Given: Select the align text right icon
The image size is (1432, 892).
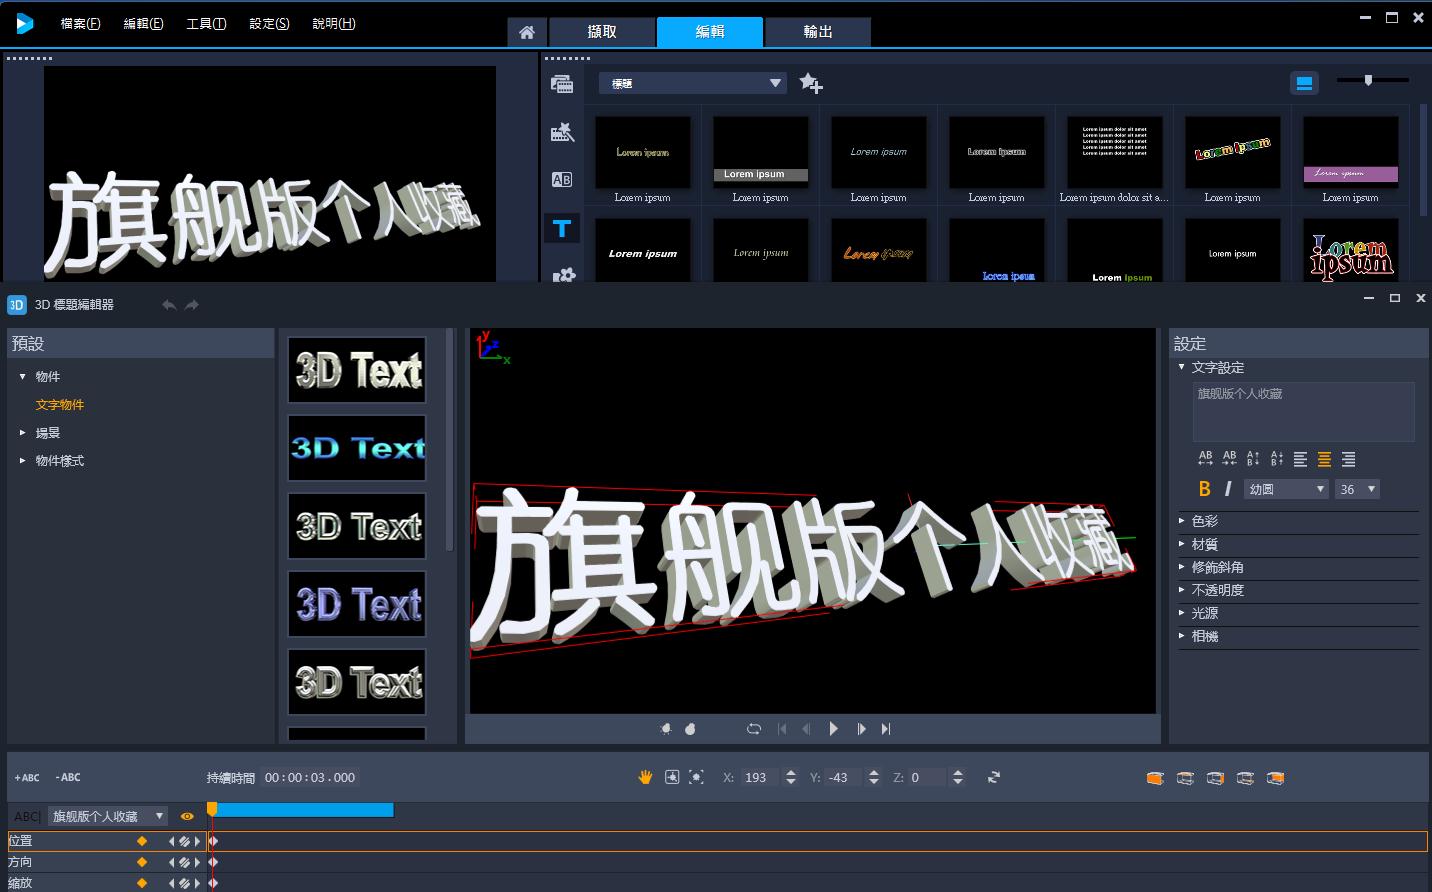Looking at the screenshot, I should [x=1348, y=459].
